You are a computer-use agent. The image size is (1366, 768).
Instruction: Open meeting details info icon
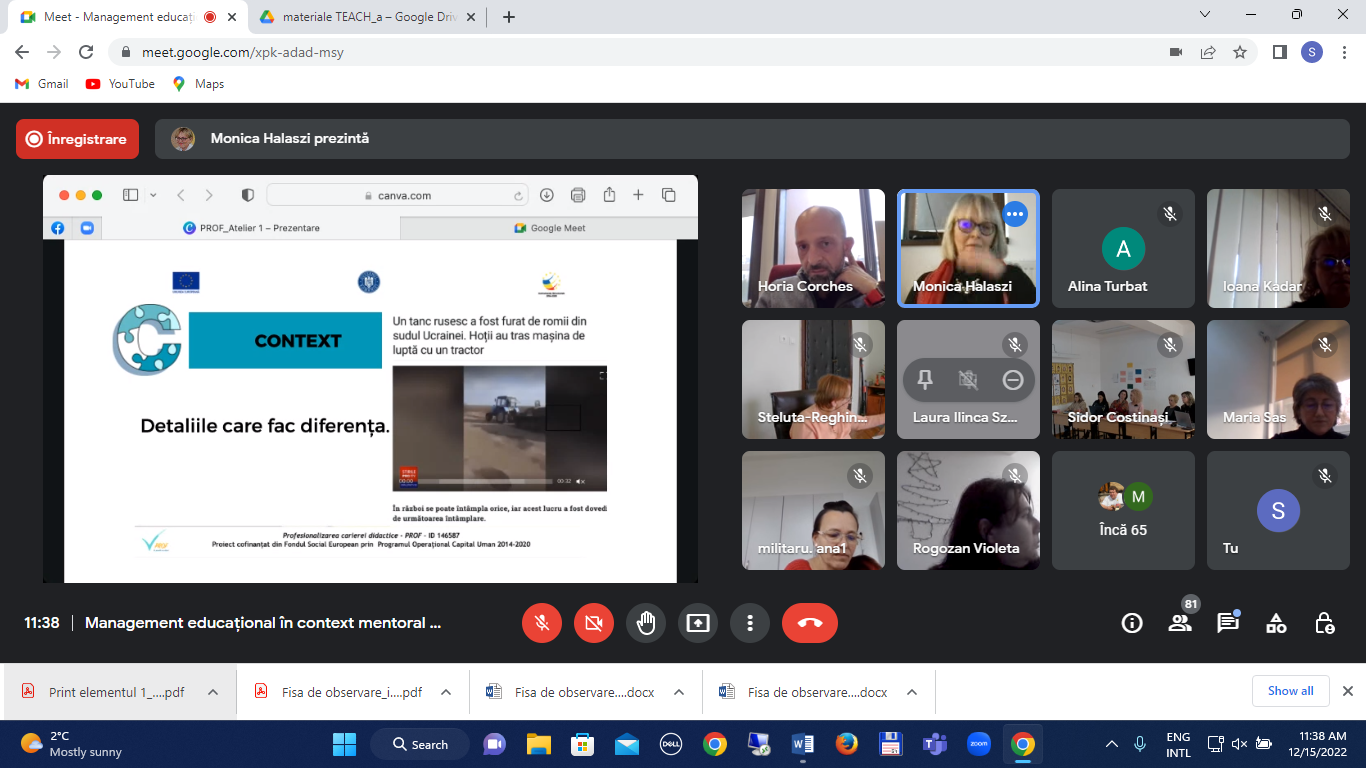point(1132,623)
